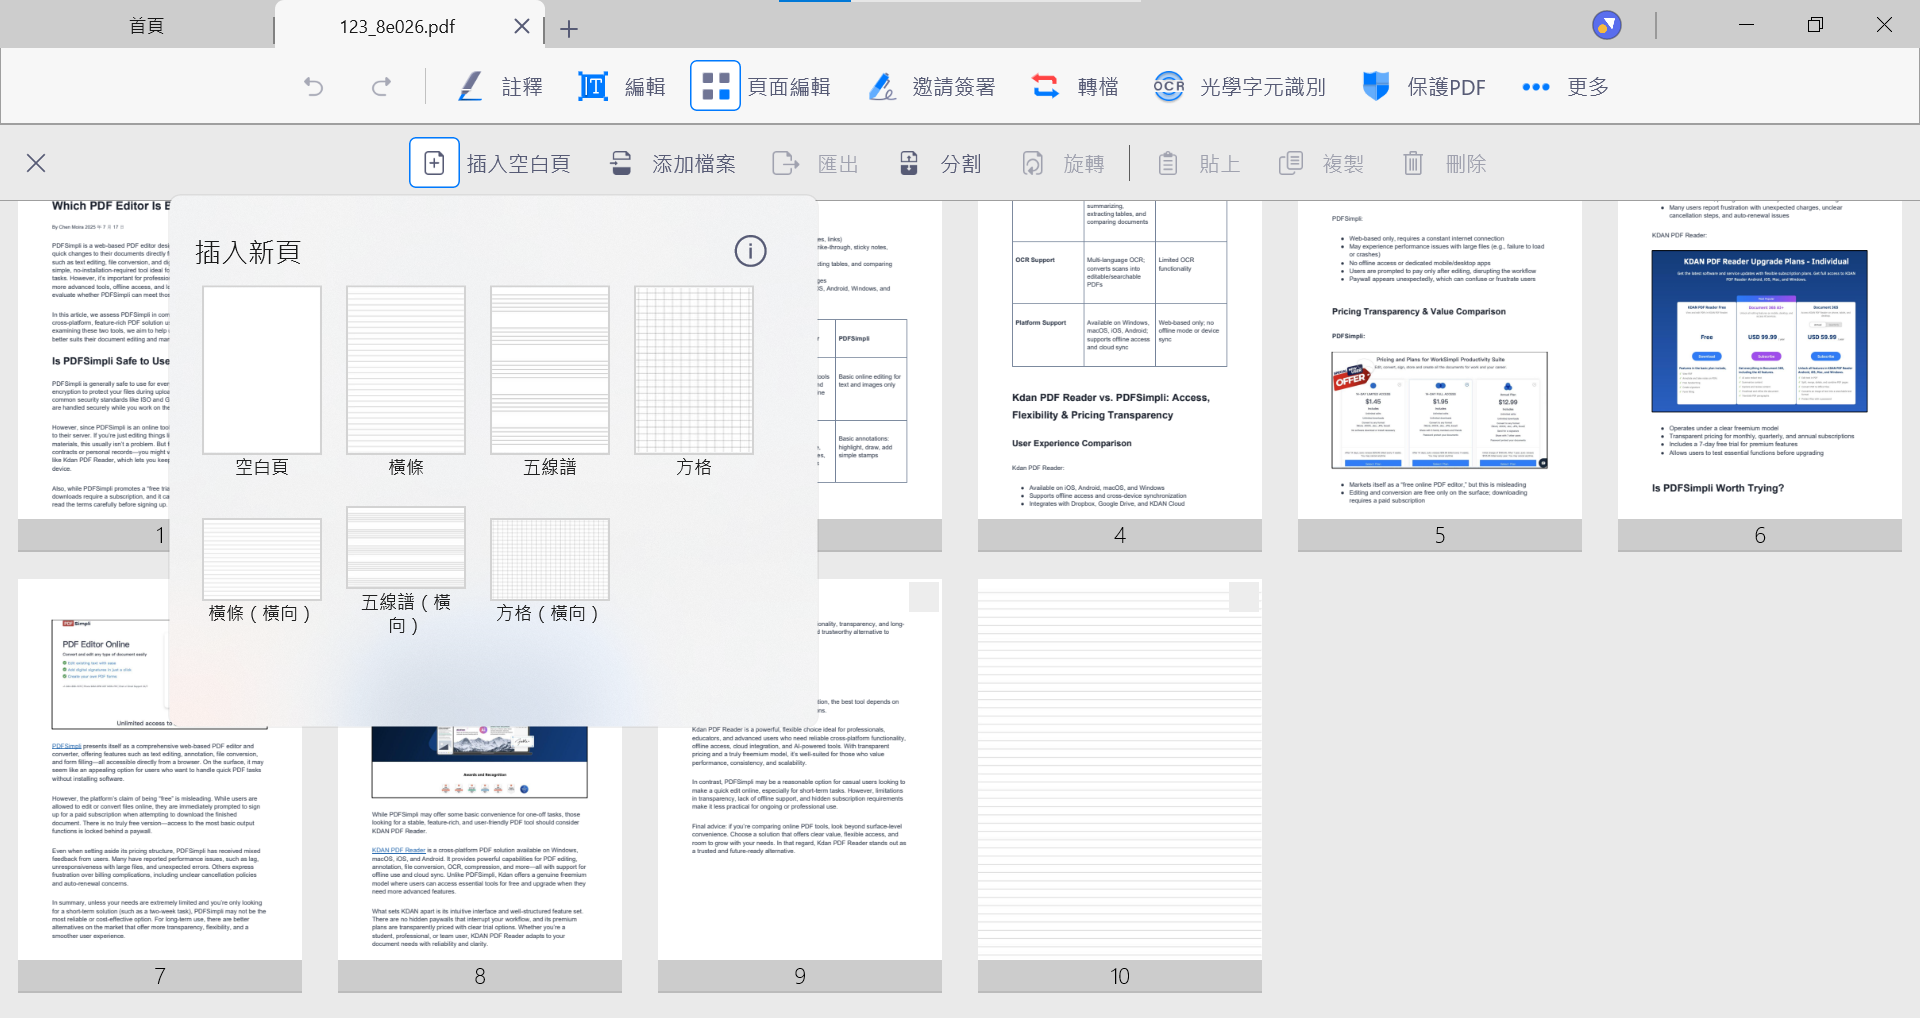Open 邀請簽署 signature tool
Image resolution: width=1920 pixels, height=1018 pixels.
pyautogui.click(x=931, y=87)
